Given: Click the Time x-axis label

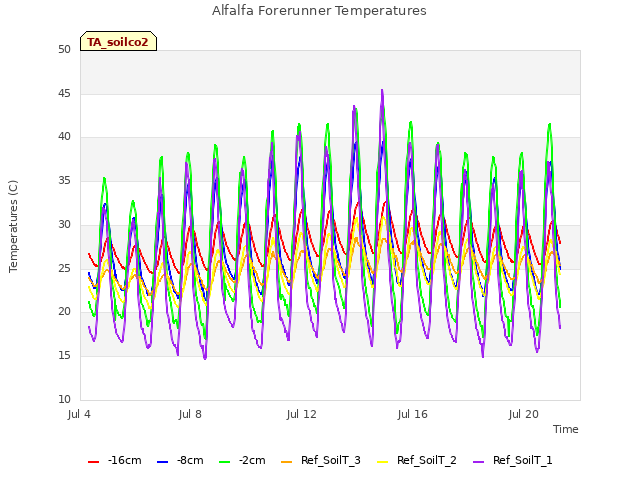Looking at the screenshot, I should tap(566, 429).
